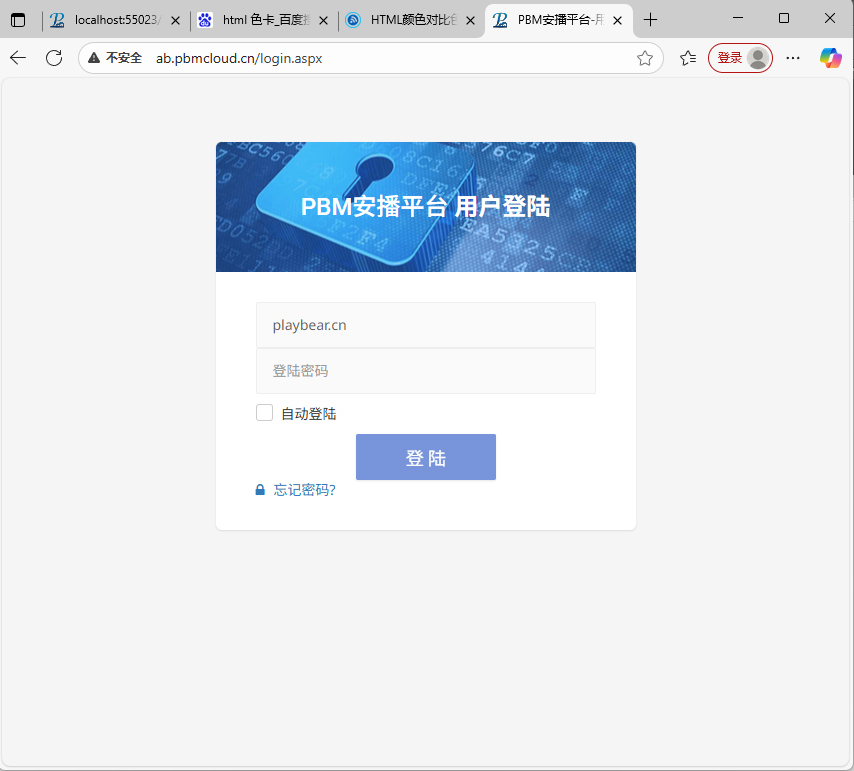Viewport: 854px width, 771px height.
Task: Click the browser profile 登录 button
Action: (x=740, y=58)
